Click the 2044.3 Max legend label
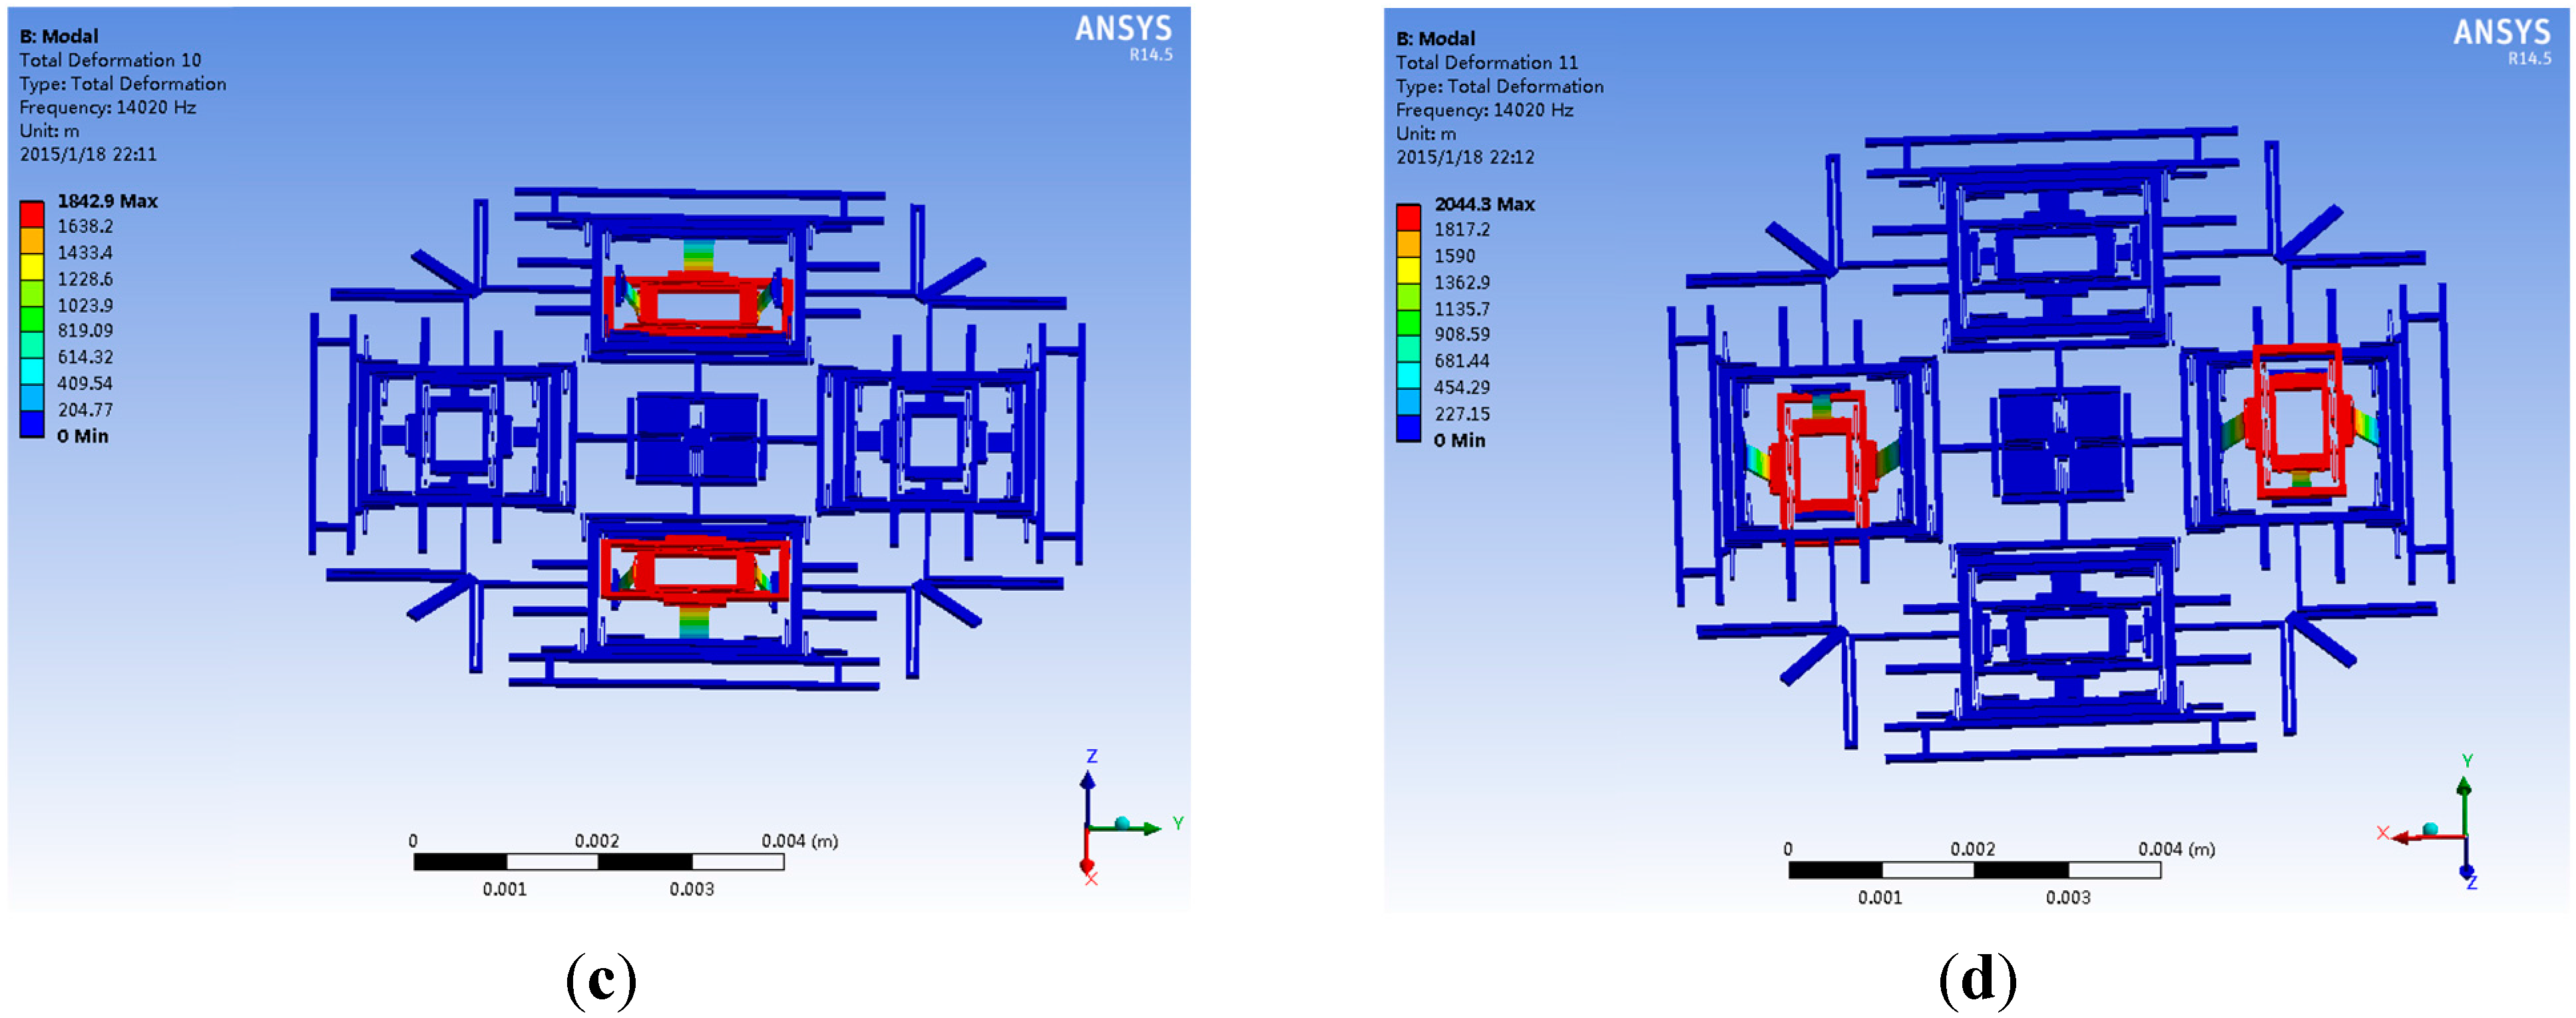The height and width of the screenshot is (1018, 2576). 1484,204
